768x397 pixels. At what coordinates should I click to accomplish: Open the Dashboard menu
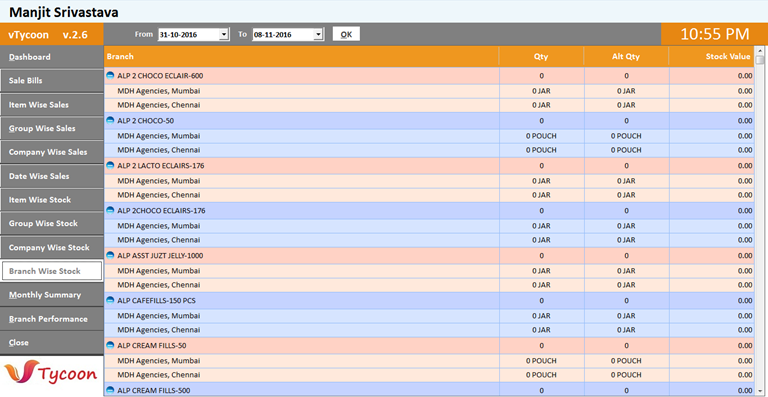point(51,57)
